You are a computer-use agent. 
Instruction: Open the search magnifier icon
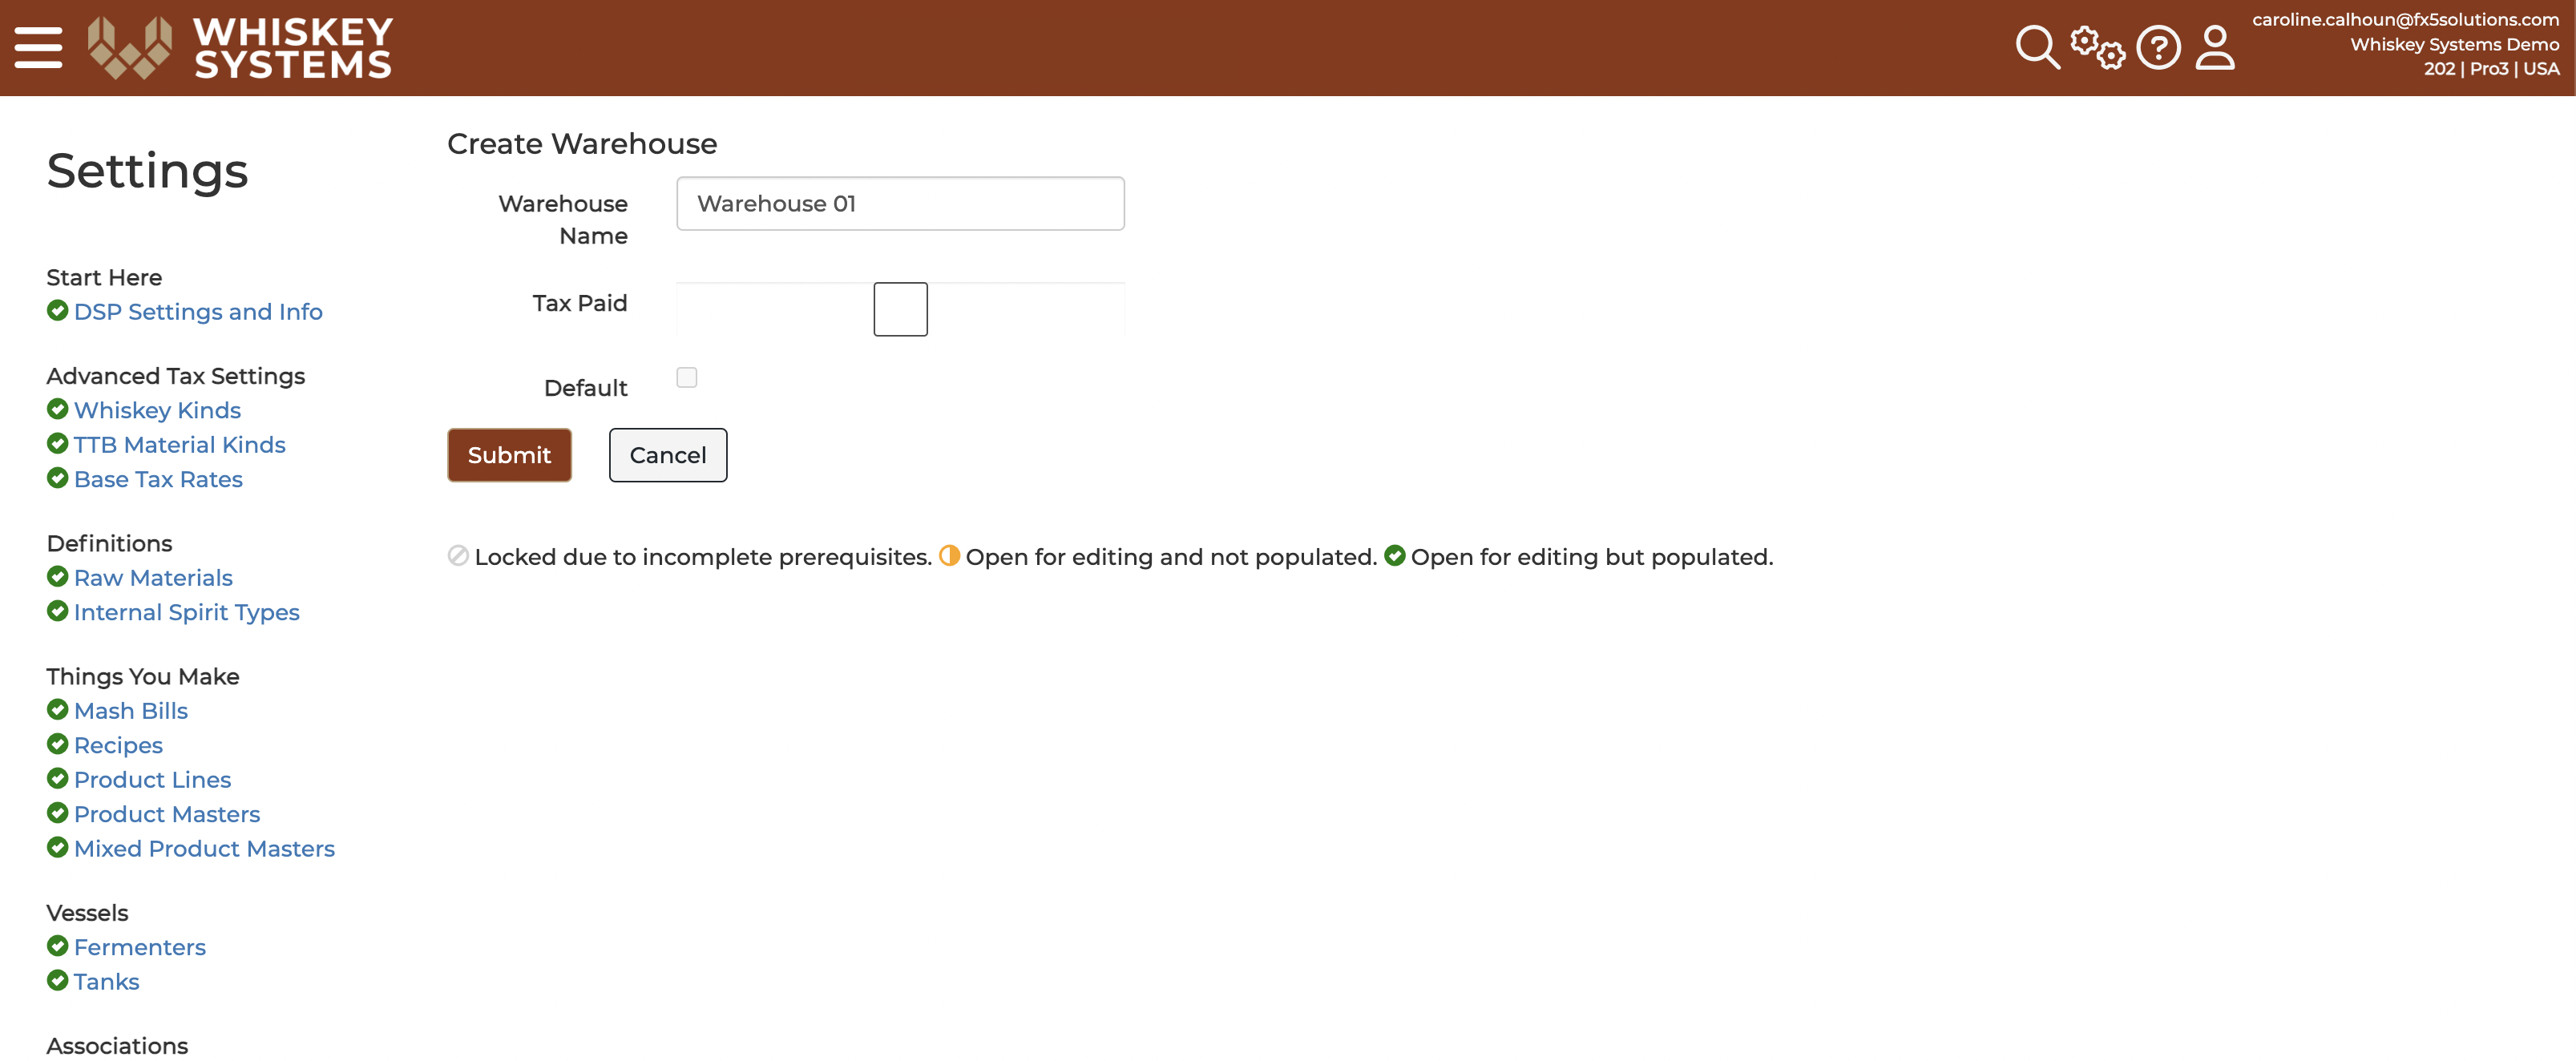[2037, 47]
